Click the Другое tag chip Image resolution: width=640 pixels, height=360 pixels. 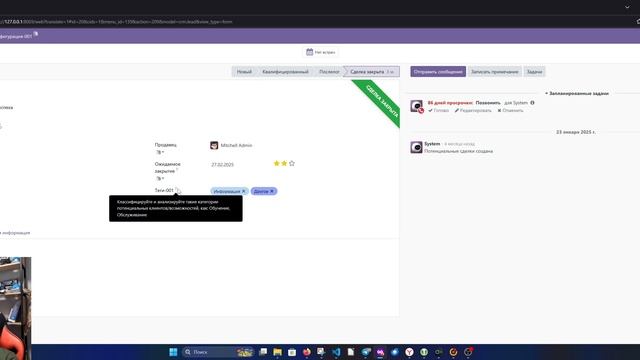pyautogui.click(x=264, y=191)
